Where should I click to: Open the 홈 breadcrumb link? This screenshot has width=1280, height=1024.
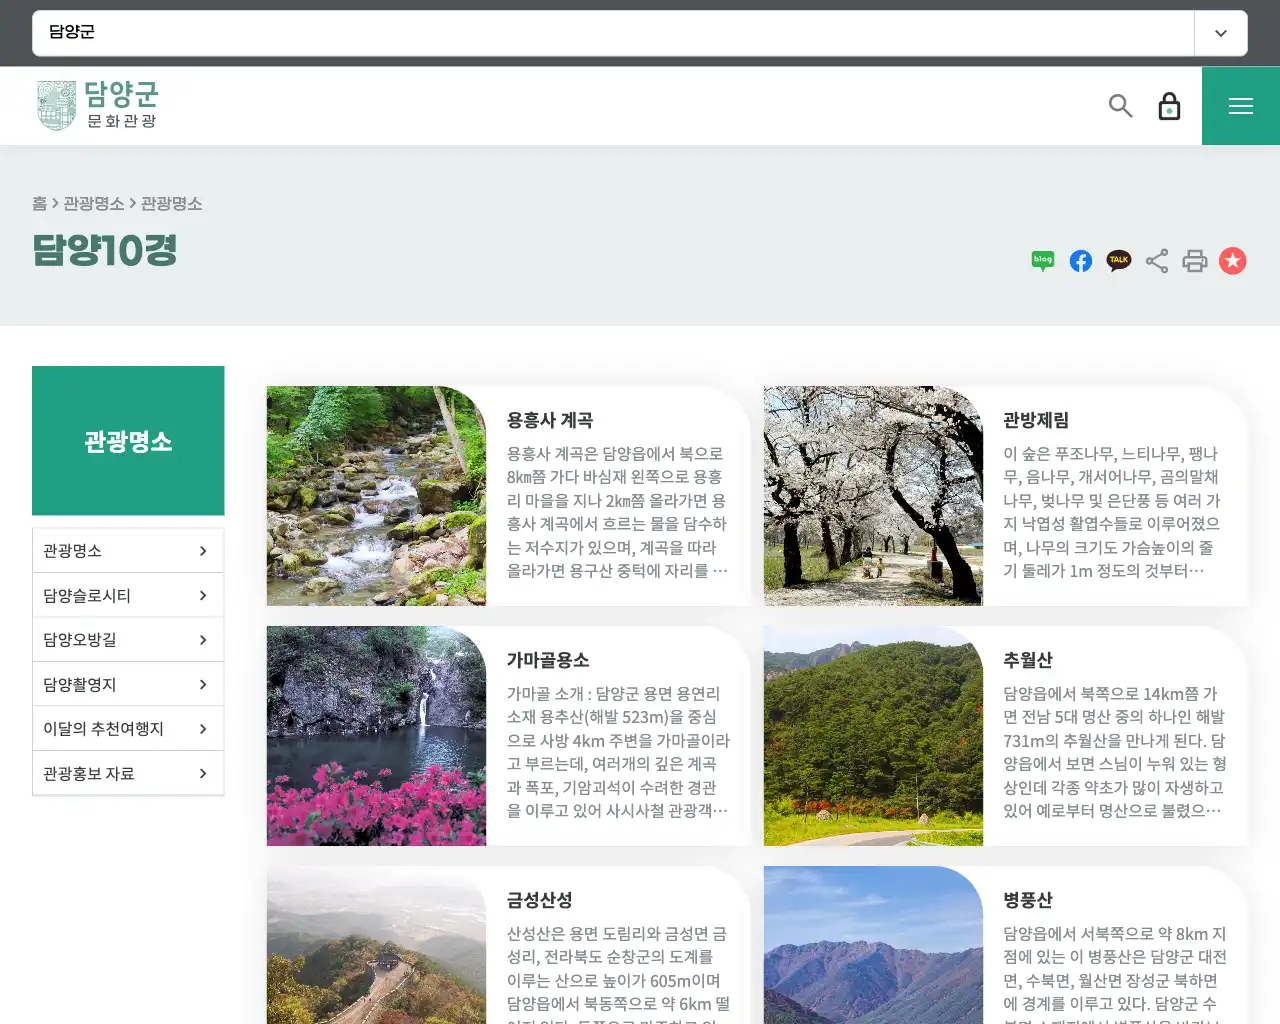click(x=38, y=203)
